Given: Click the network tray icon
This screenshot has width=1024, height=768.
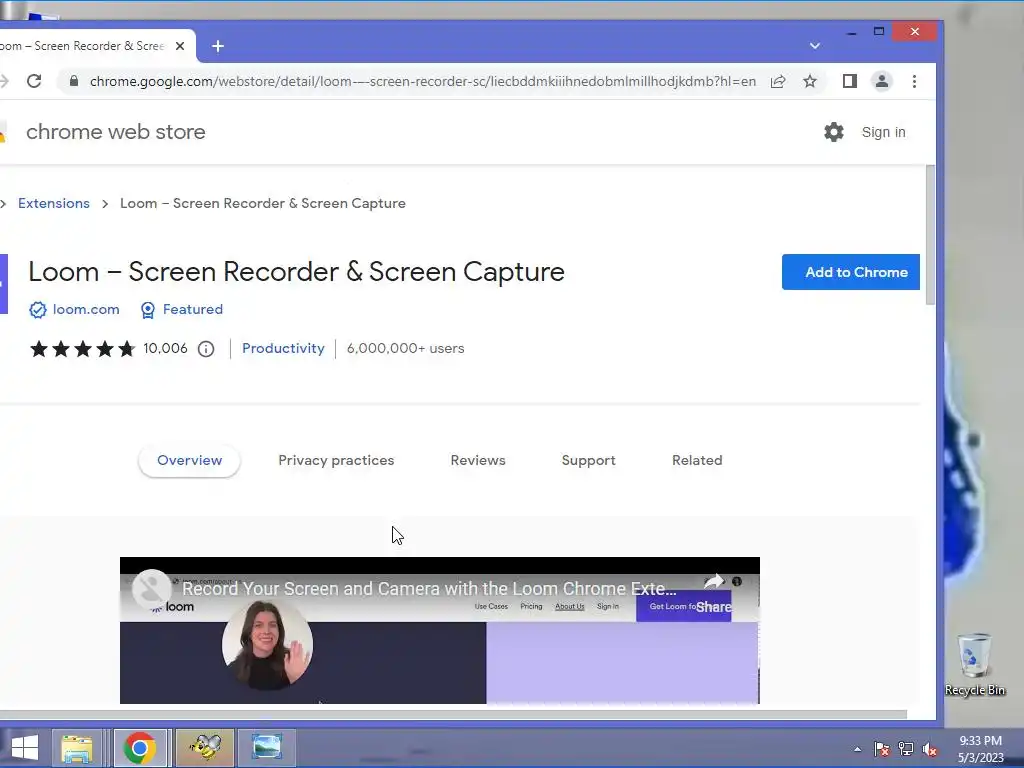Looking at the screenshot, I should [x=906, y=749].
